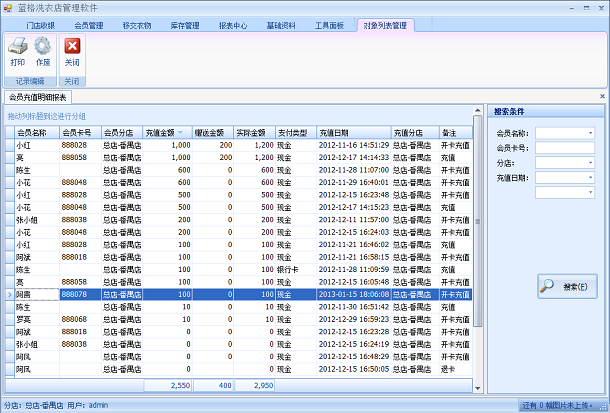The height and width of the screenshot is (413, 610).
Task: Open the 会员管理 ribbon tab
Action: tap(89, 26)
